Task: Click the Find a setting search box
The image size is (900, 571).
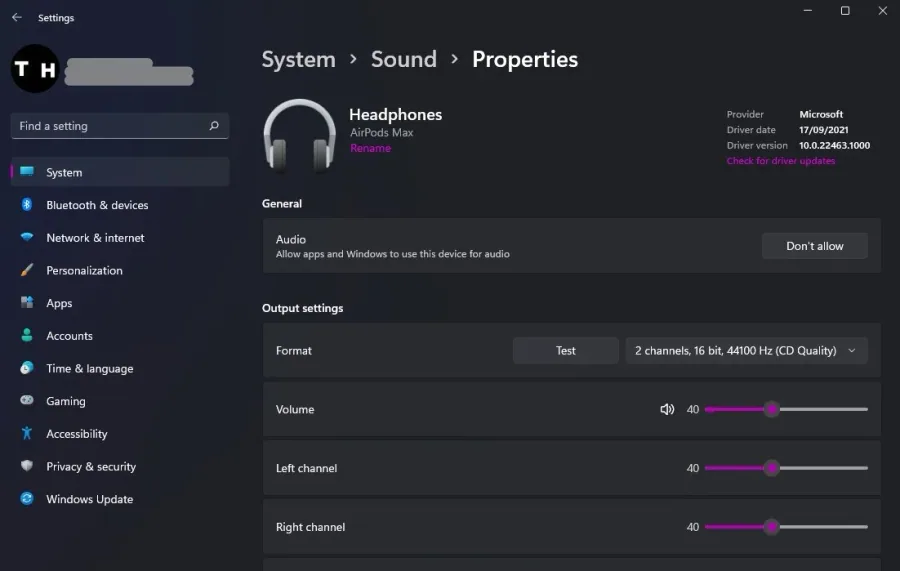Action: tap(120, 126)
